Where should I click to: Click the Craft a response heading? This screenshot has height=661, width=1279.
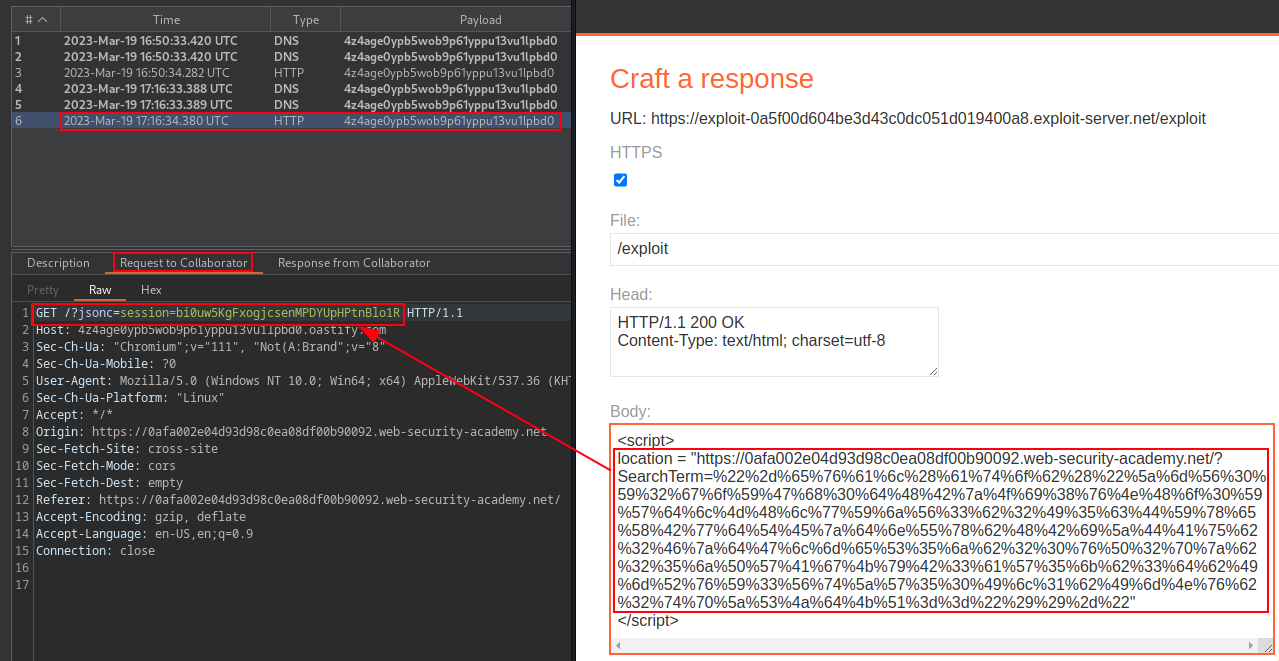click(712, 79)
